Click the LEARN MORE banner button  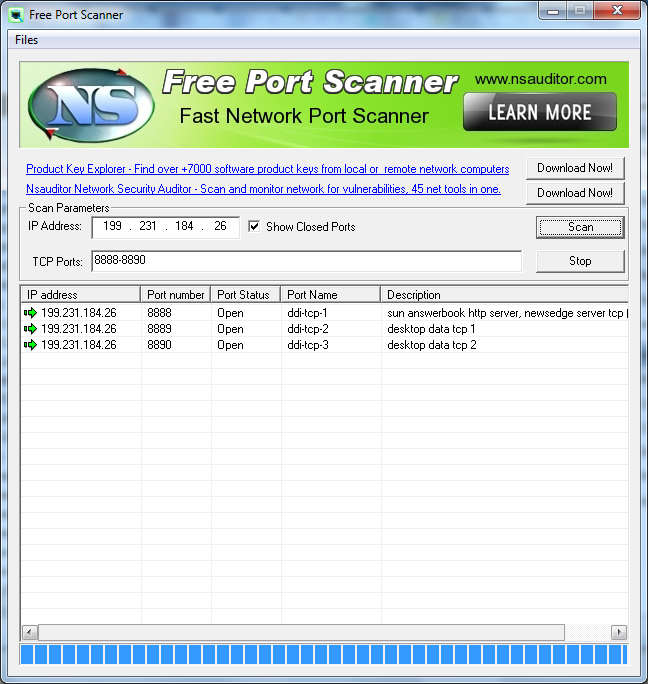point(540,112)
